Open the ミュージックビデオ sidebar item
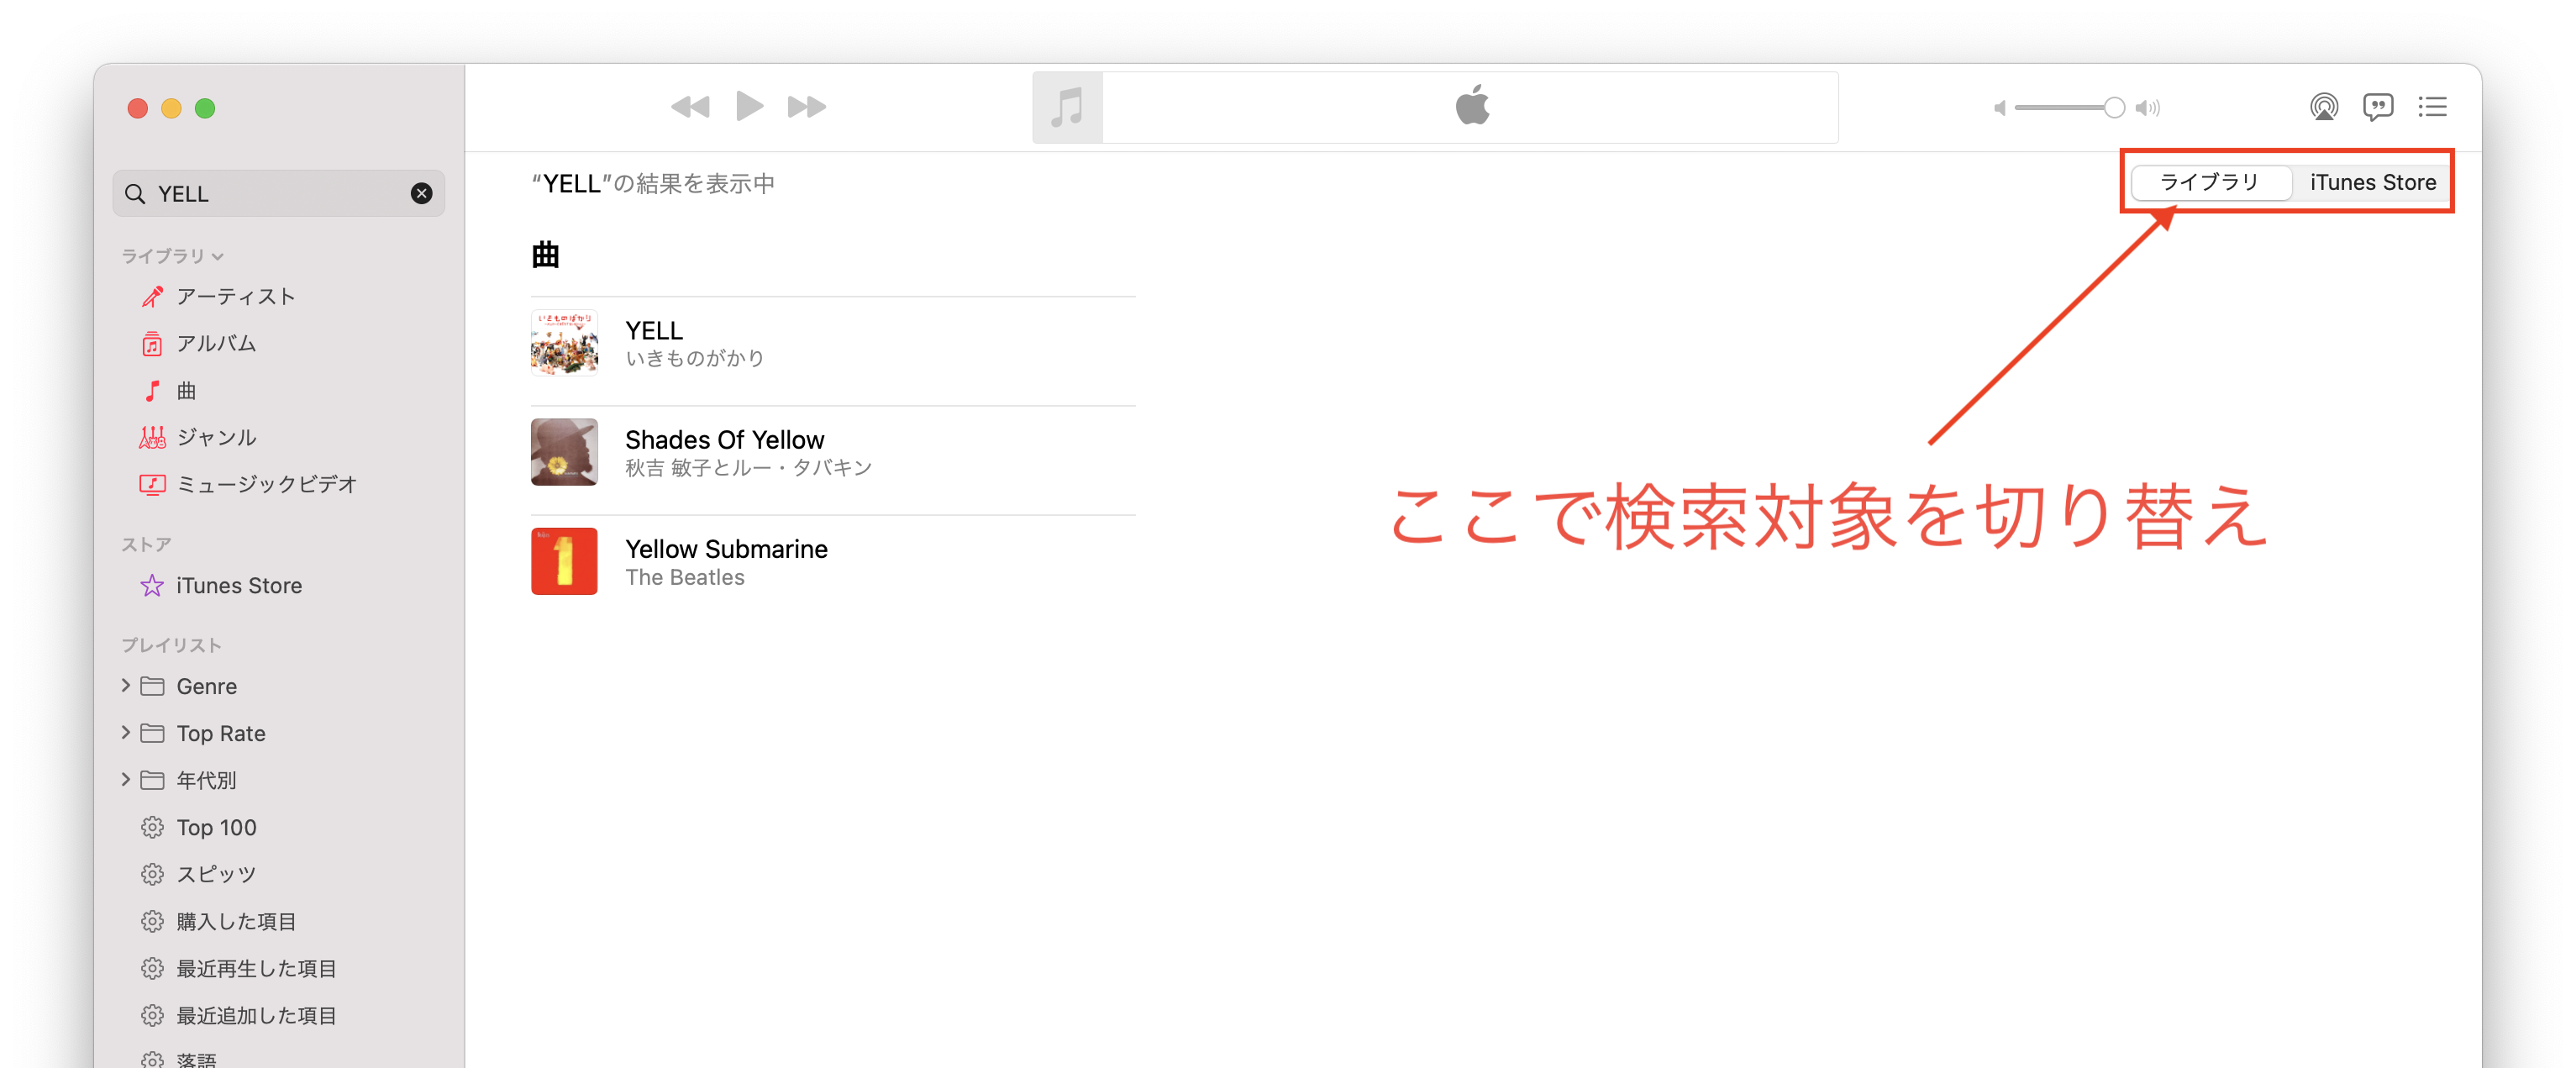 coord(266,484)
